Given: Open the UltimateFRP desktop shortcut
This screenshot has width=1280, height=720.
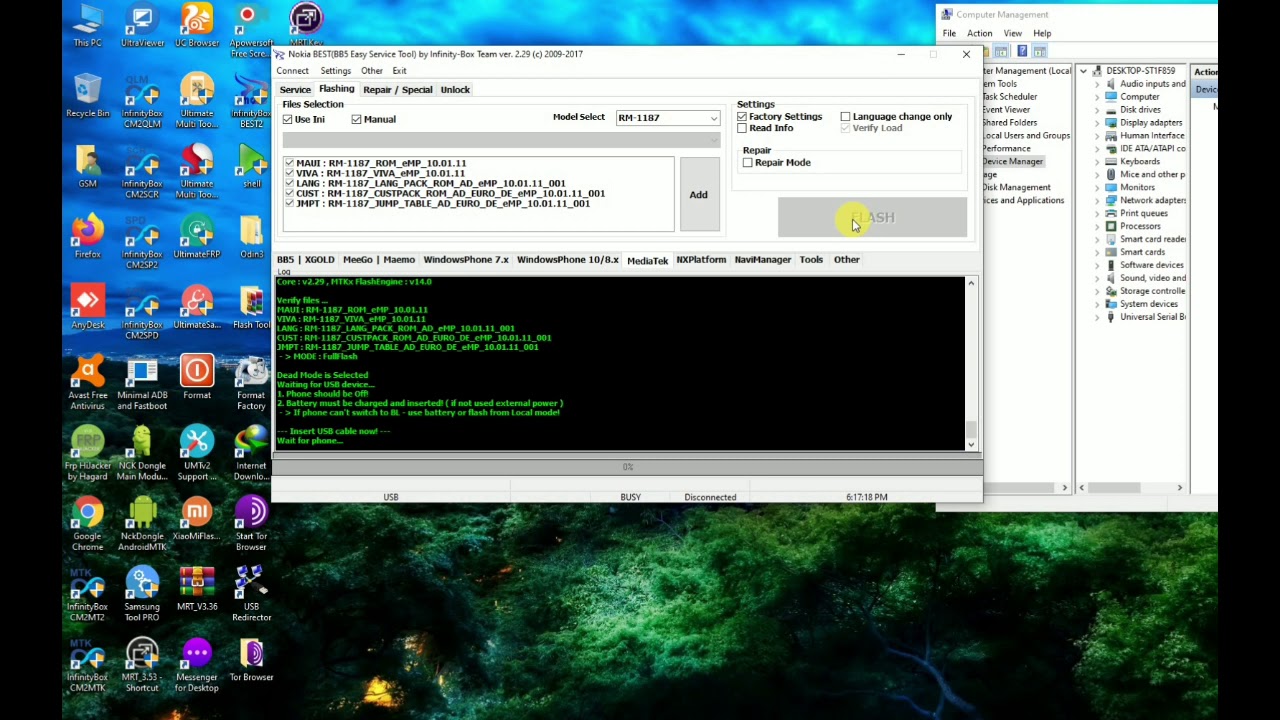Looking at the screenshot, I should (197, 236).
